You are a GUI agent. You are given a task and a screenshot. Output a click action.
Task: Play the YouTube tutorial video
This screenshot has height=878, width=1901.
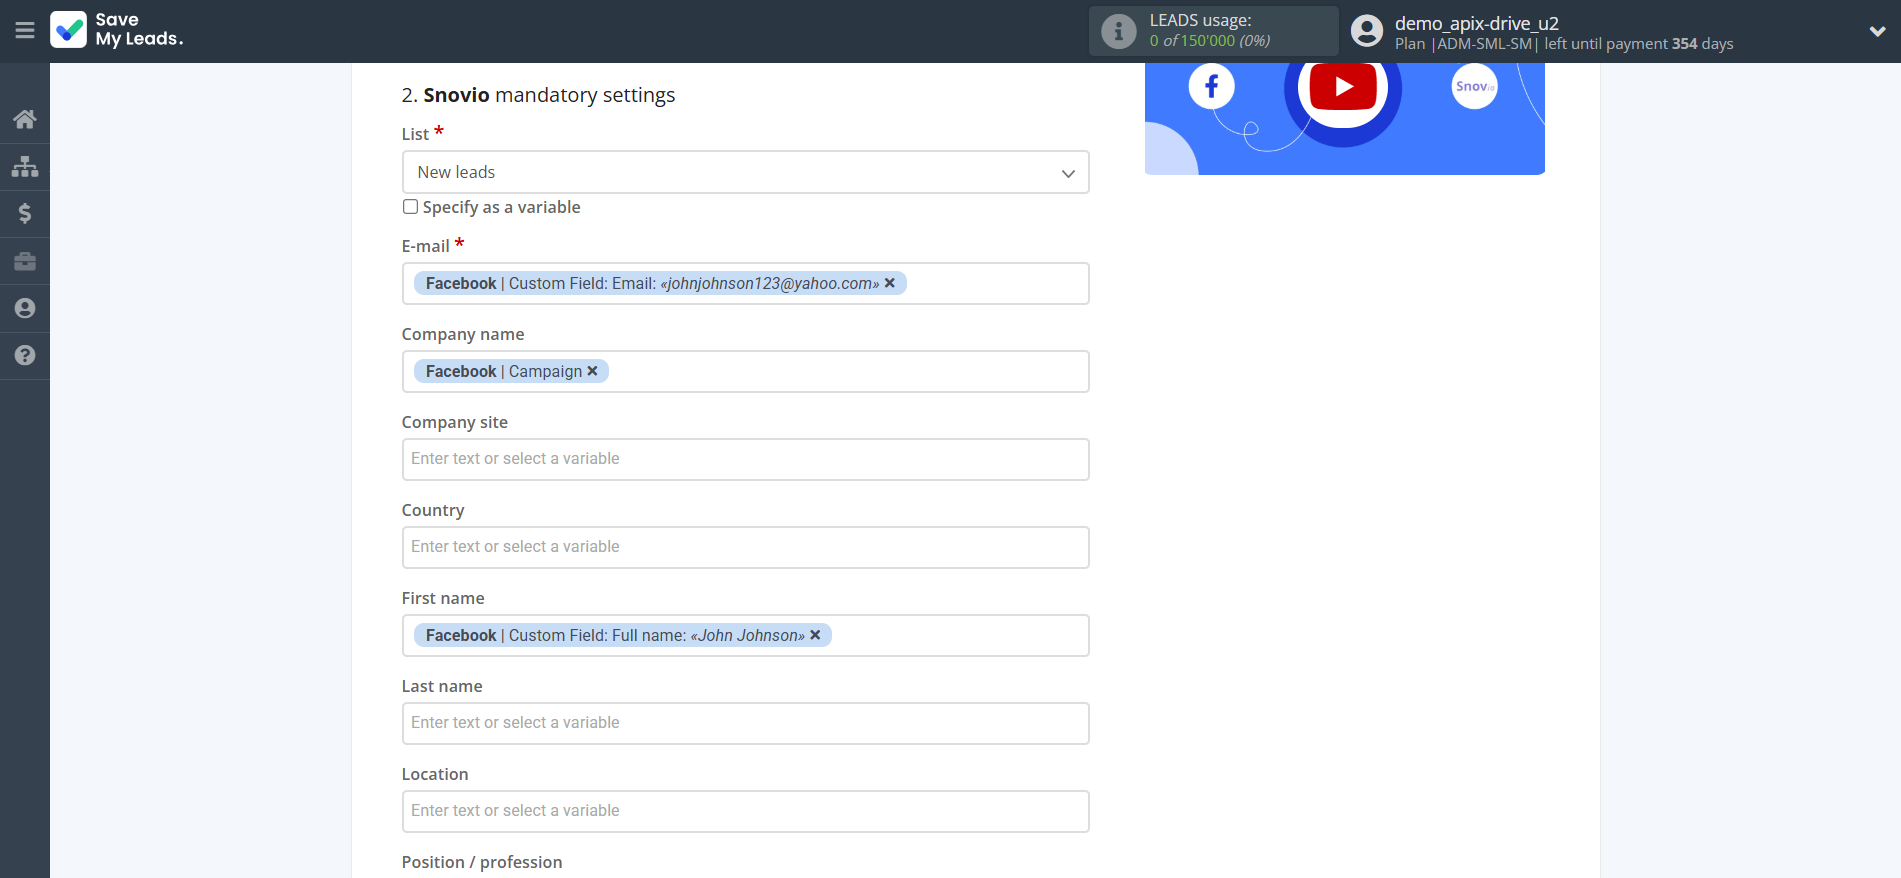1343,88
